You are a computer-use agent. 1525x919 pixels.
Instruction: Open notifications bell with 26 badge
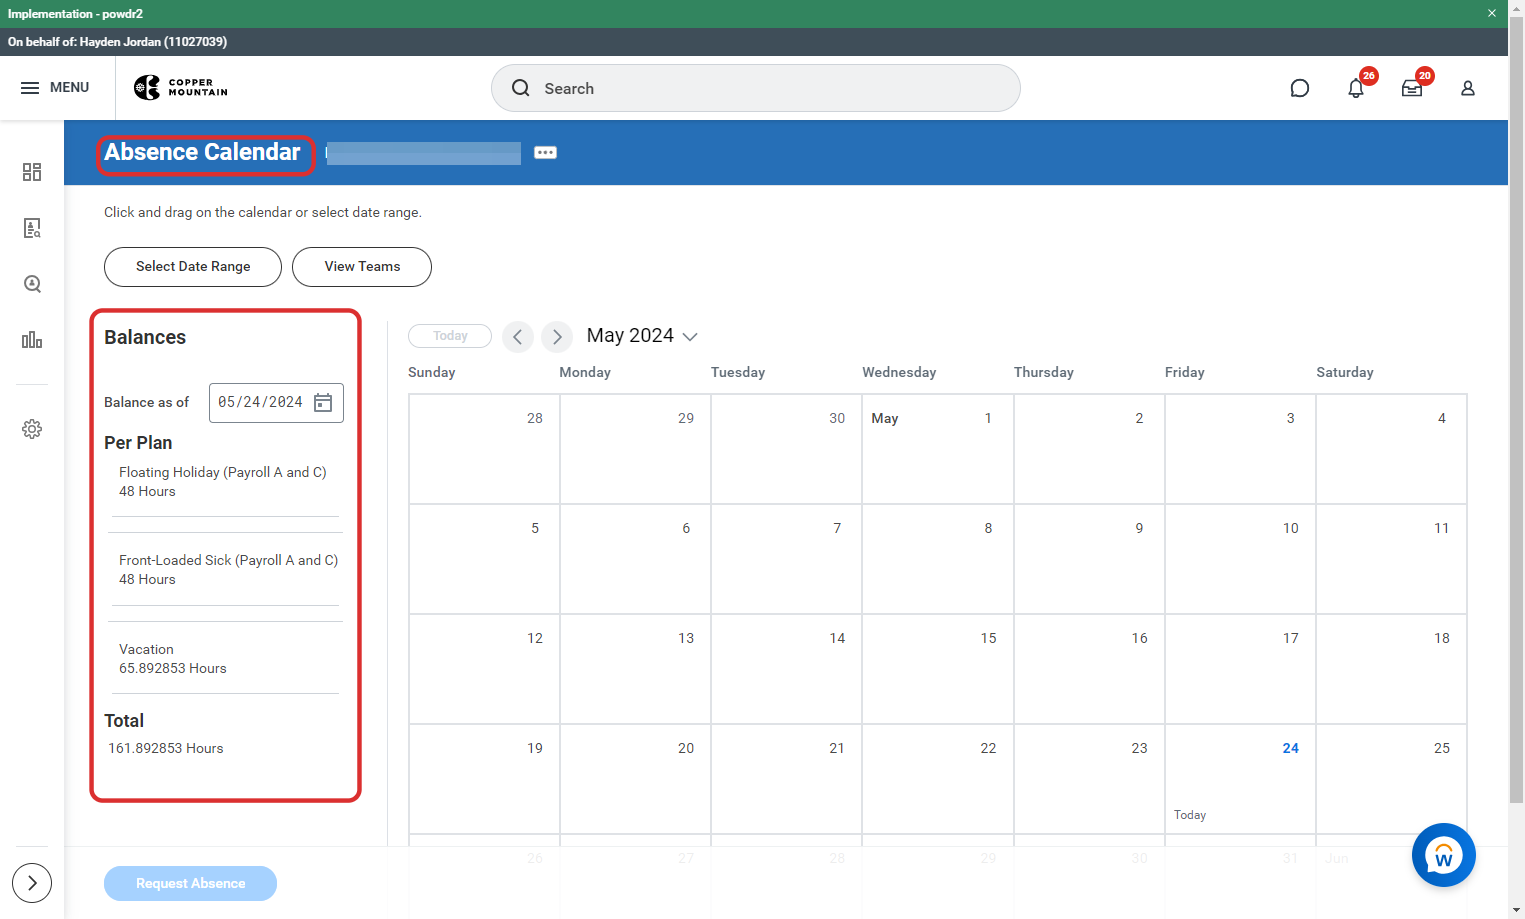(1356, 88)
